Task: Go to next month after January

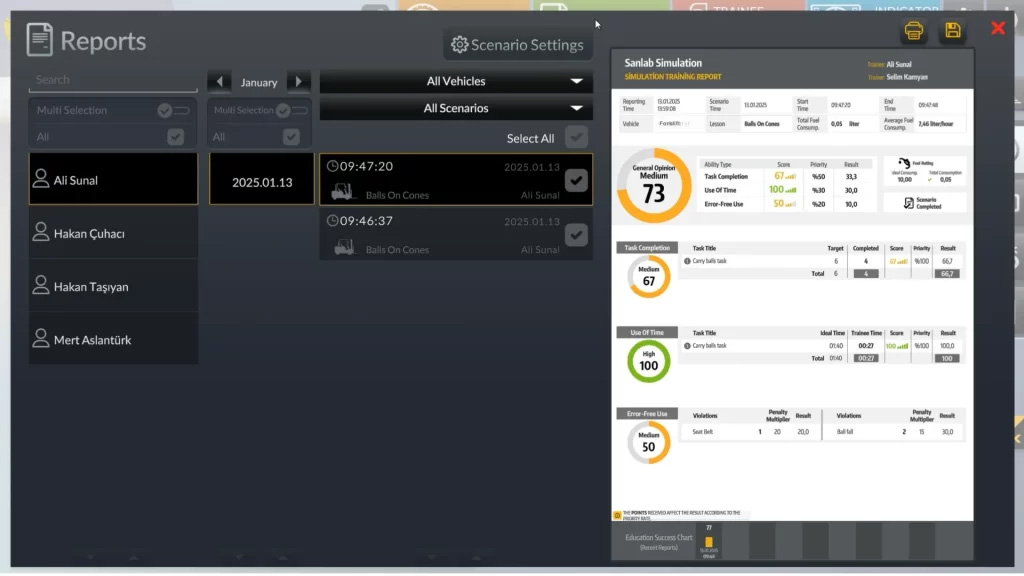Action: coord(298,82)
